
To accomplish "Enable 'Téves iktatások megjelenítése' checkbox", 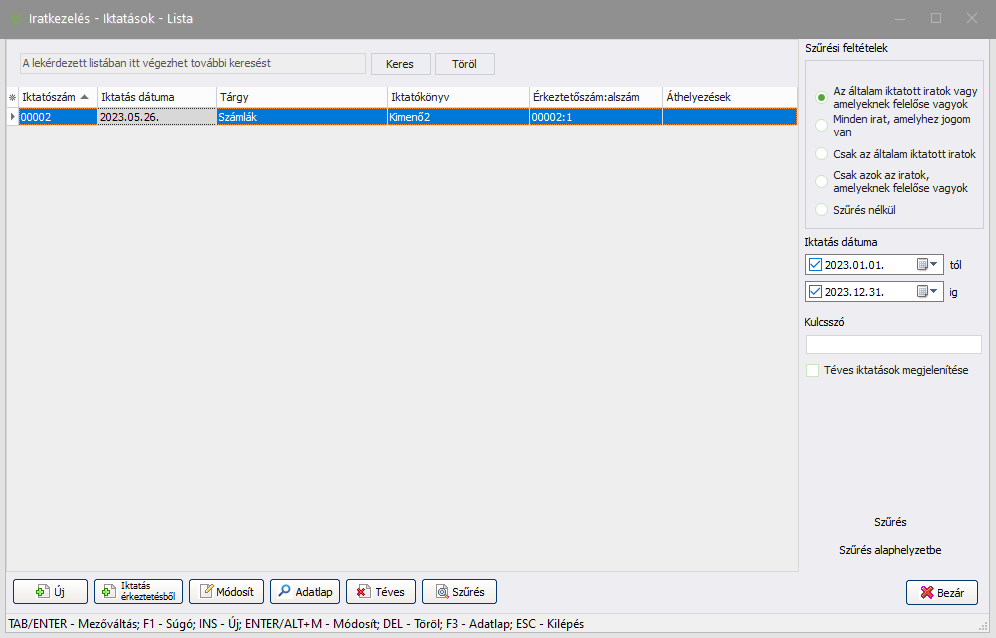I will click(x=813, y=370).
